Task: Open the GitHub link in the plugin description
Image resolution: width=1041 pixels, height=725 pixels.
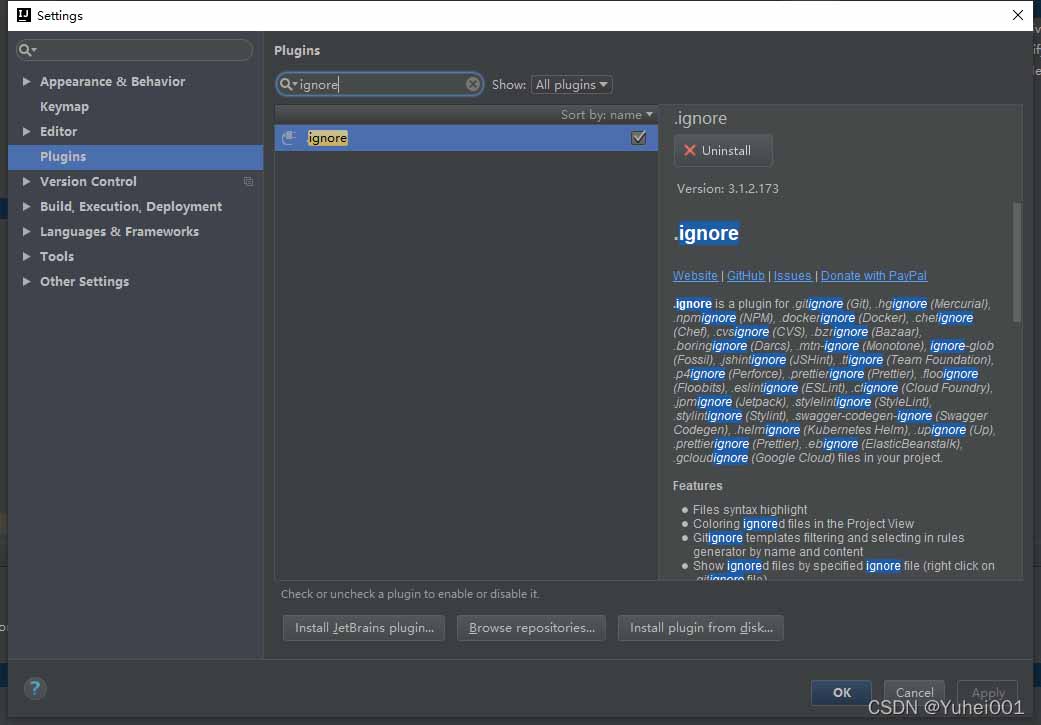Action: (x=746, y=276)
